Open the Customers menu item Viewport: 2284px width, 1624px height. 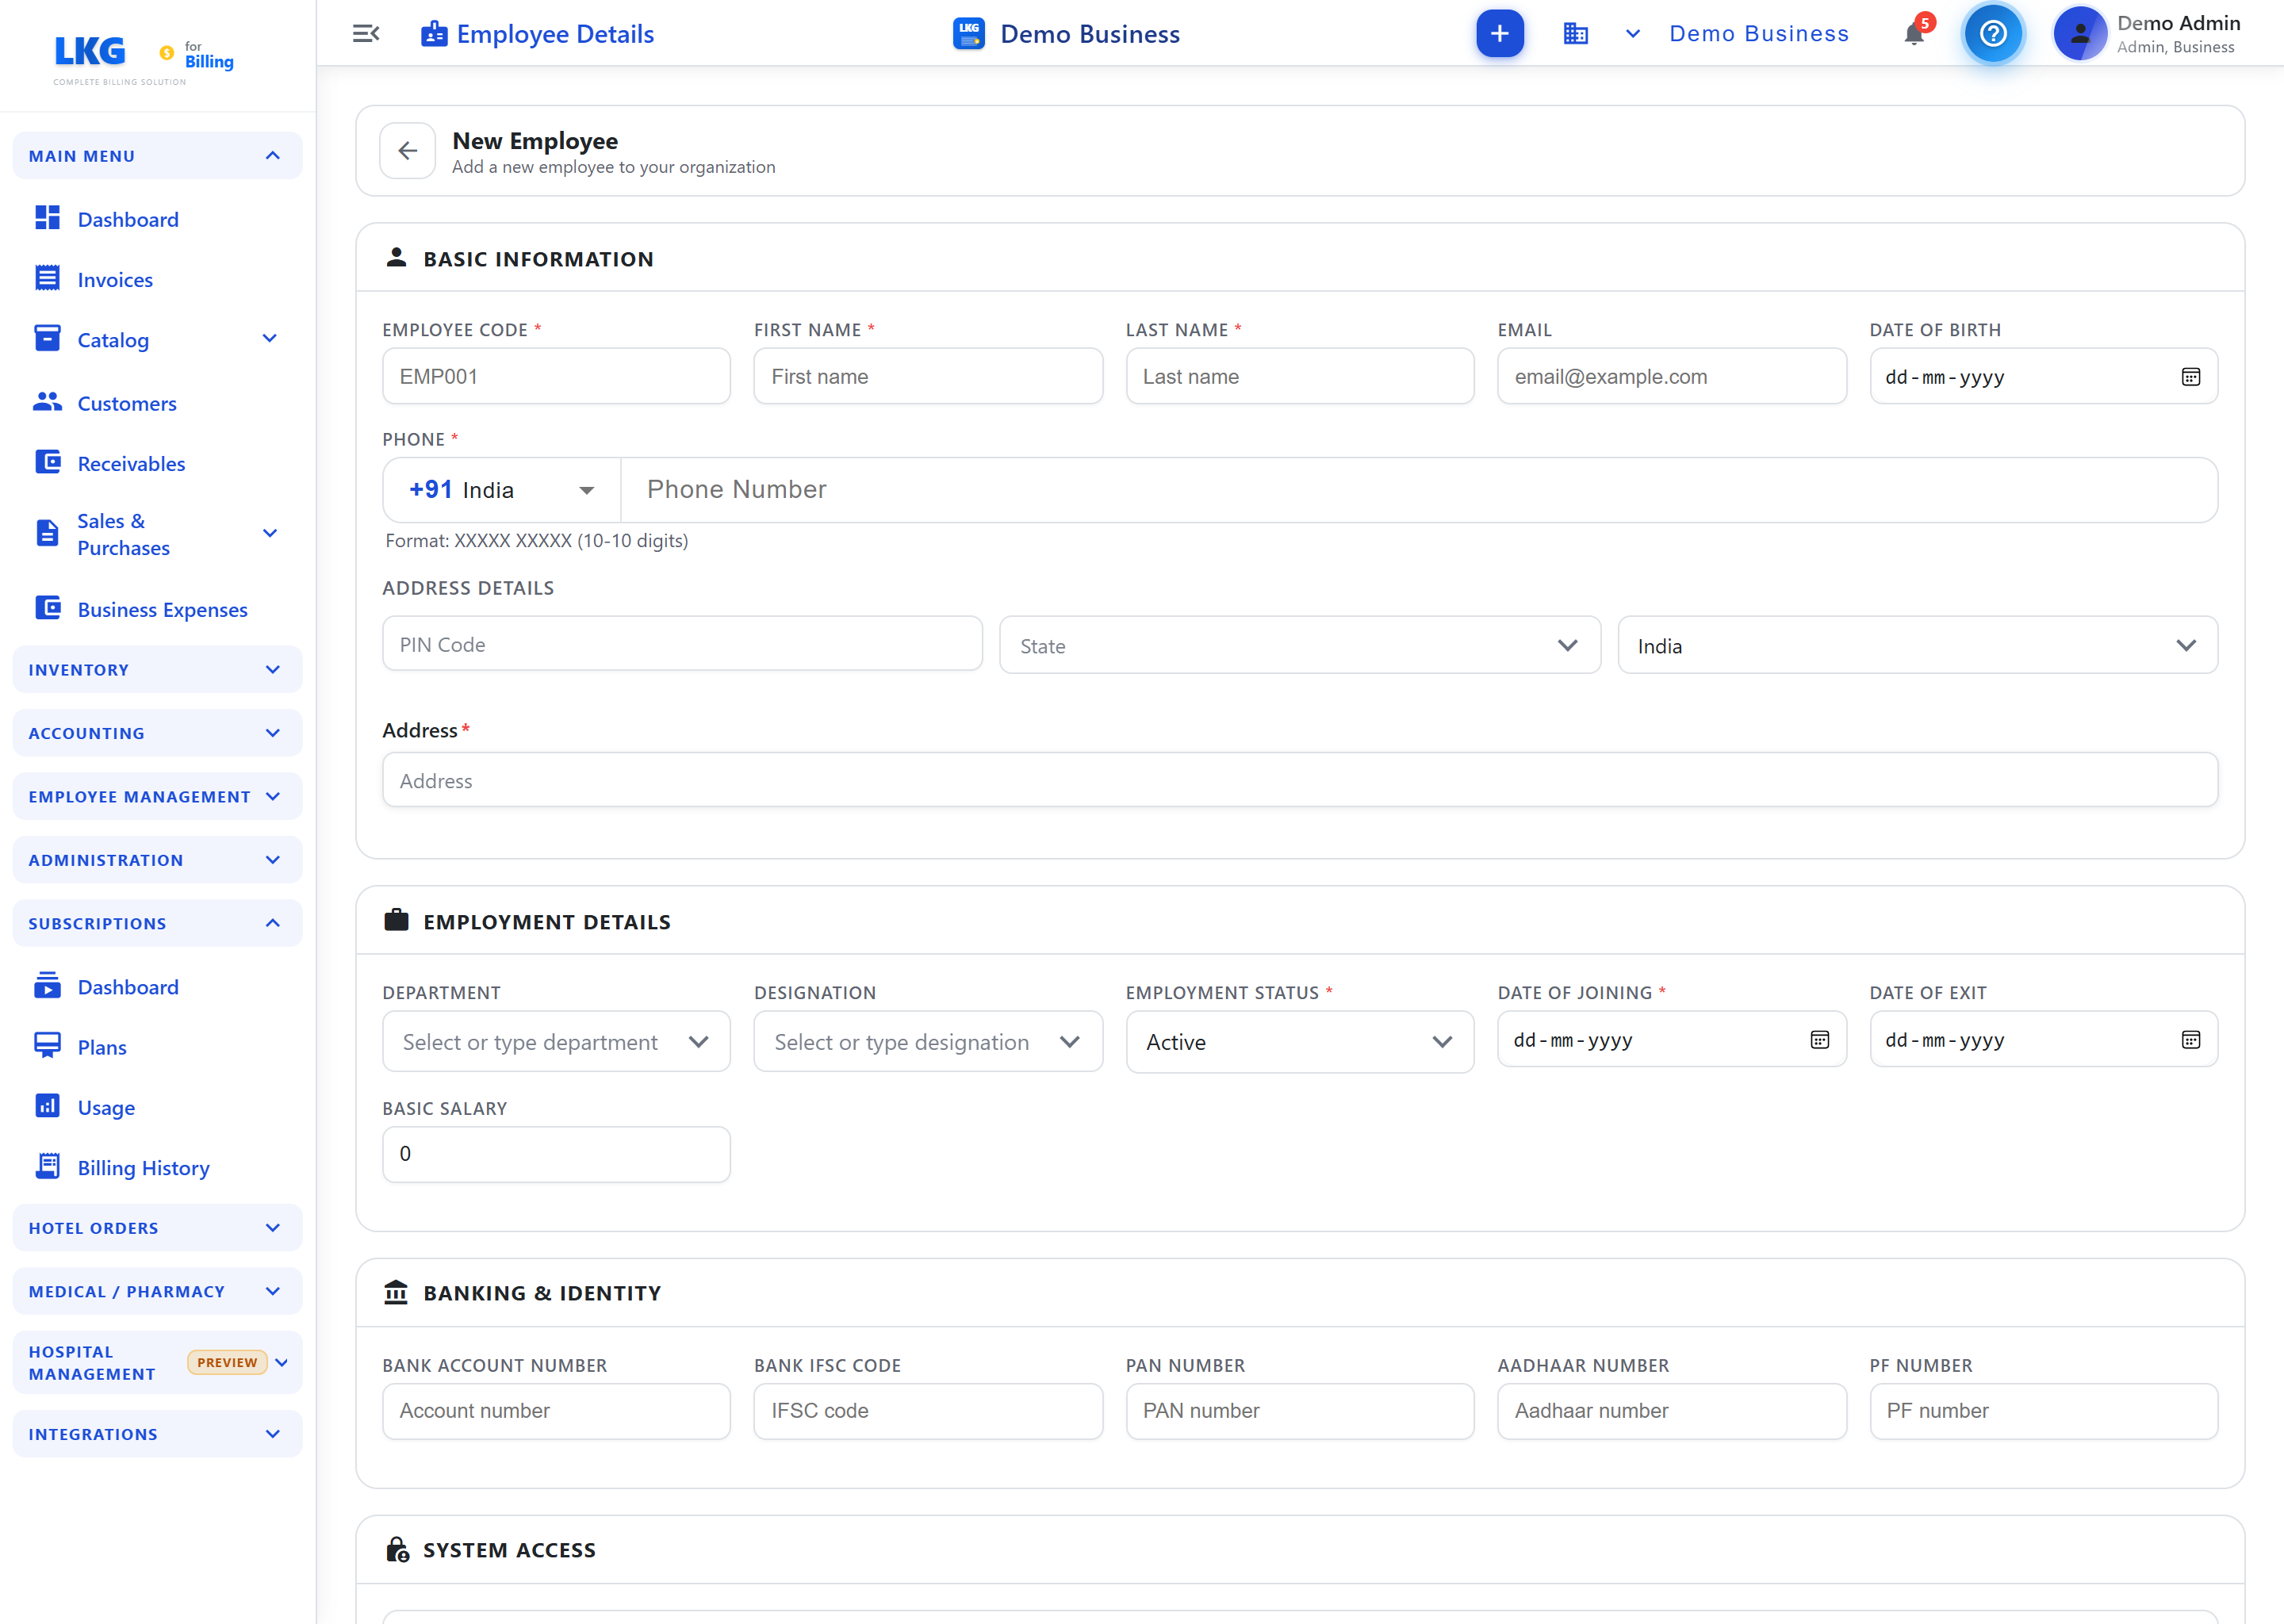tap(157, 403)
